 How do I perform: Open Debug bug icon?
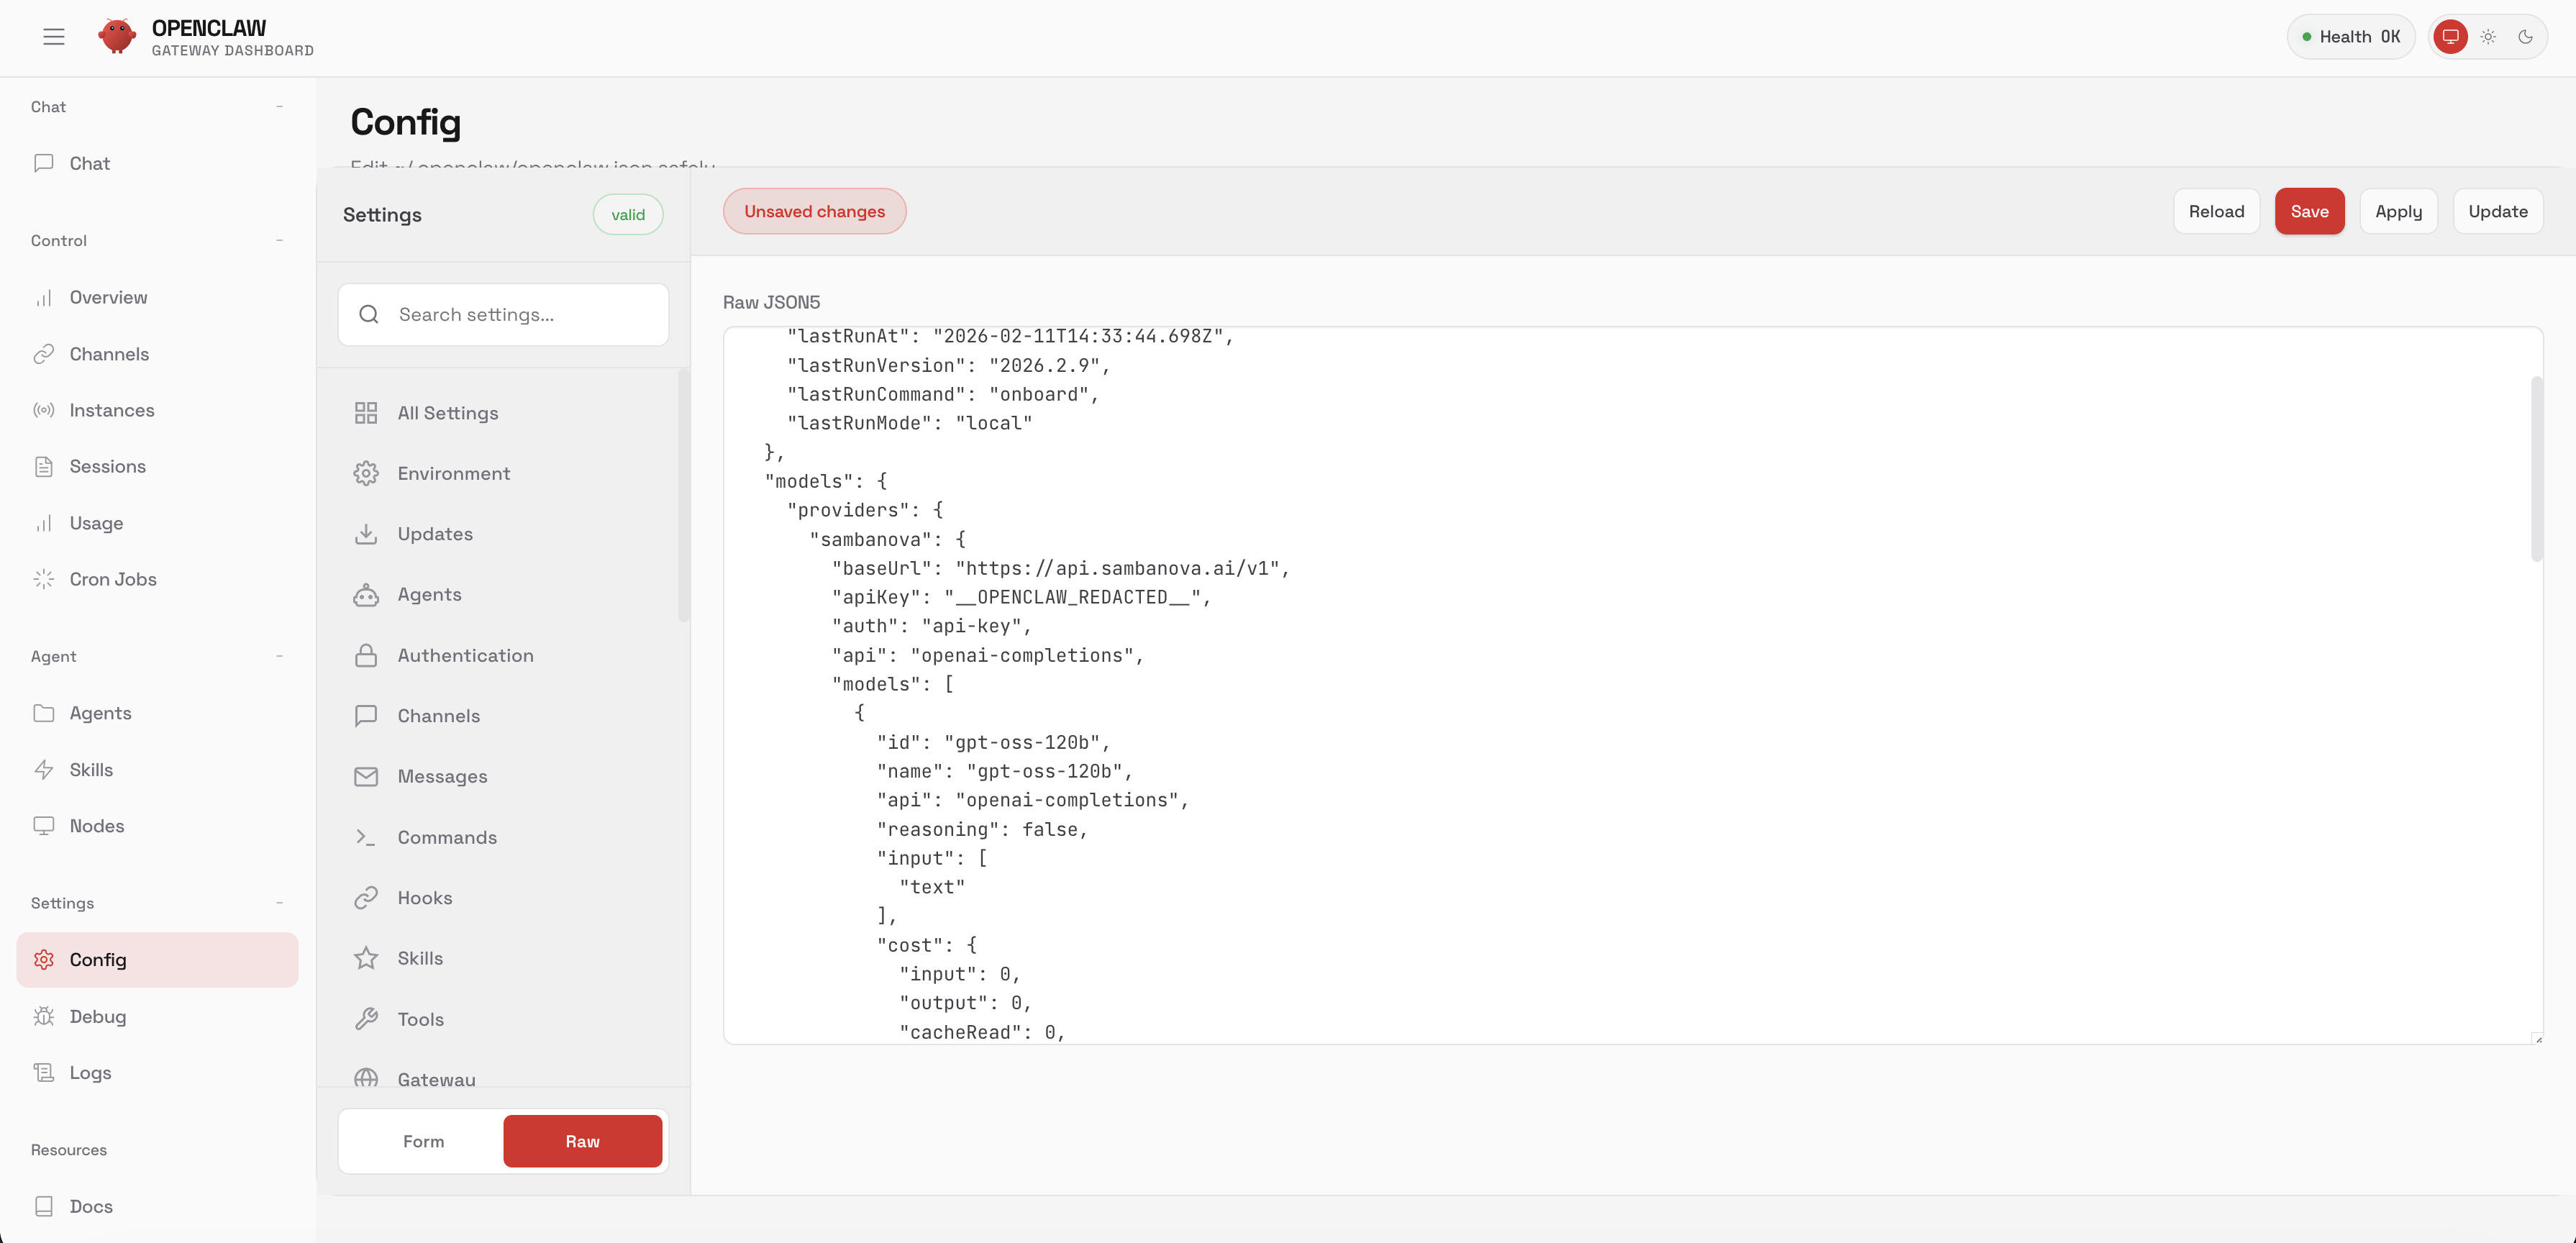click(44, 1016)
